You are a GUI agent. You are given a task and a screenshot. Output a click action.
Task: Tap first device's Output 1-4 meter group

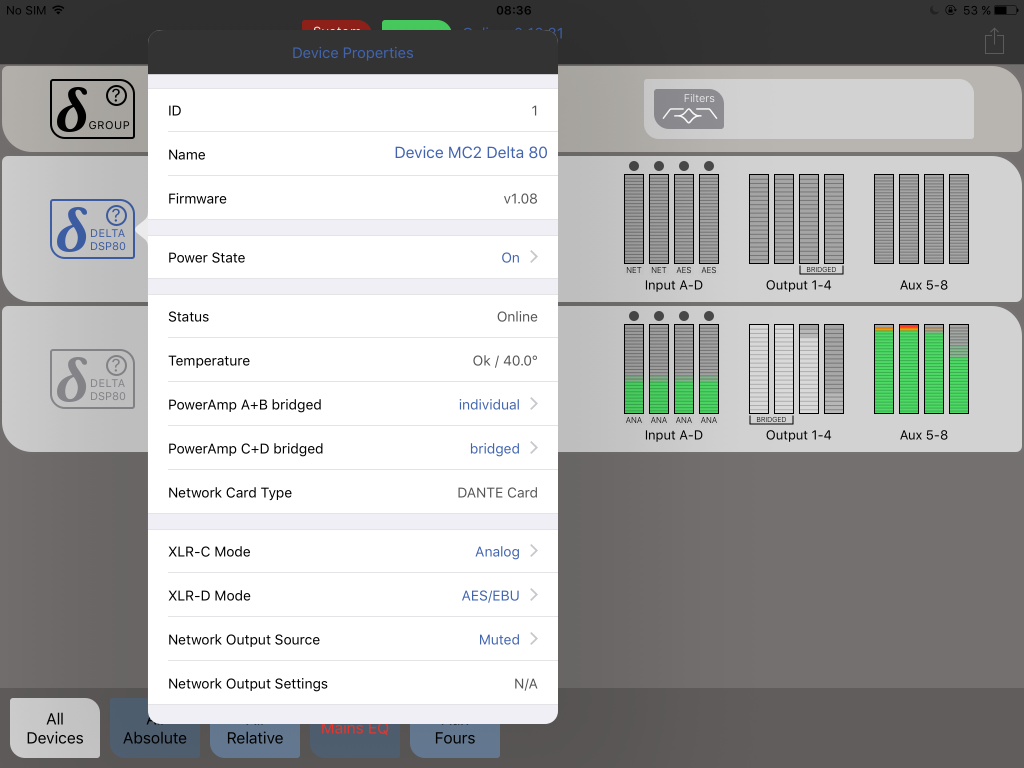pos(796,220)
